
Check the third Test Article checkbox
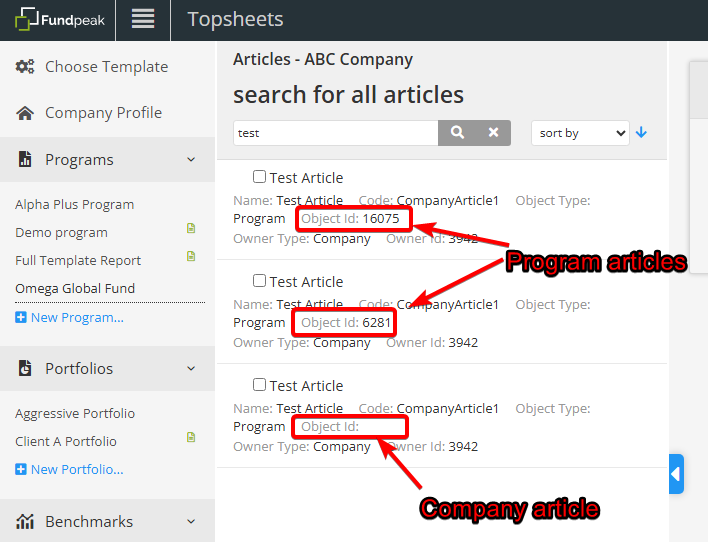point(260,385)
